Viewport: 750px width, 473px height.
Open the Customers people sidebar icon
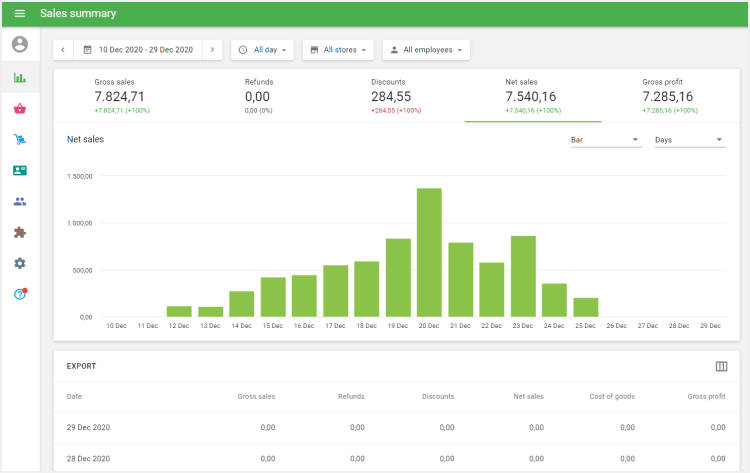pos(20,202)
